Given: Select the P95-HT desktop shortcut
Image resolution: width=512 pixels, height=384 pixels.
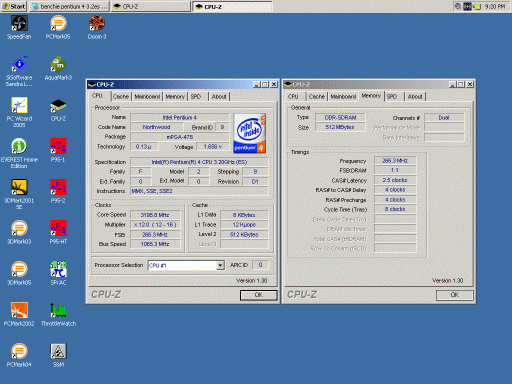Looking at the screenshot, I should [58, 232].
